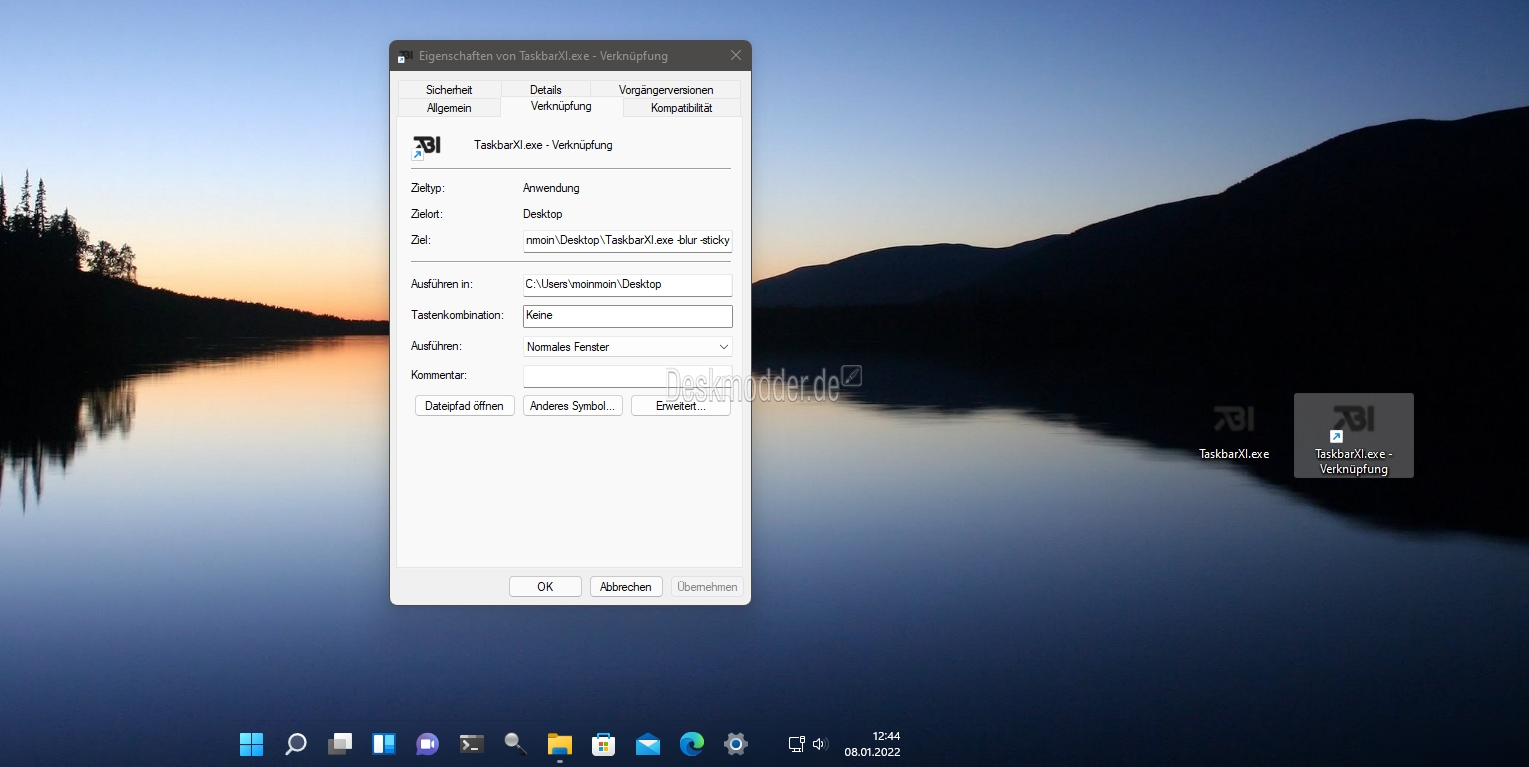This screenshot has height=767, width=1529.
Task: Click inside the Ziel target field
Action: [628, 240]
